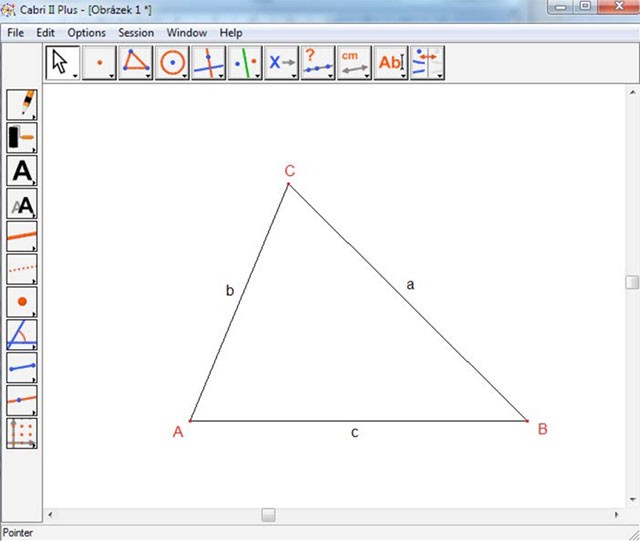Select the Pointer arrow tool

tap(62, 63)
